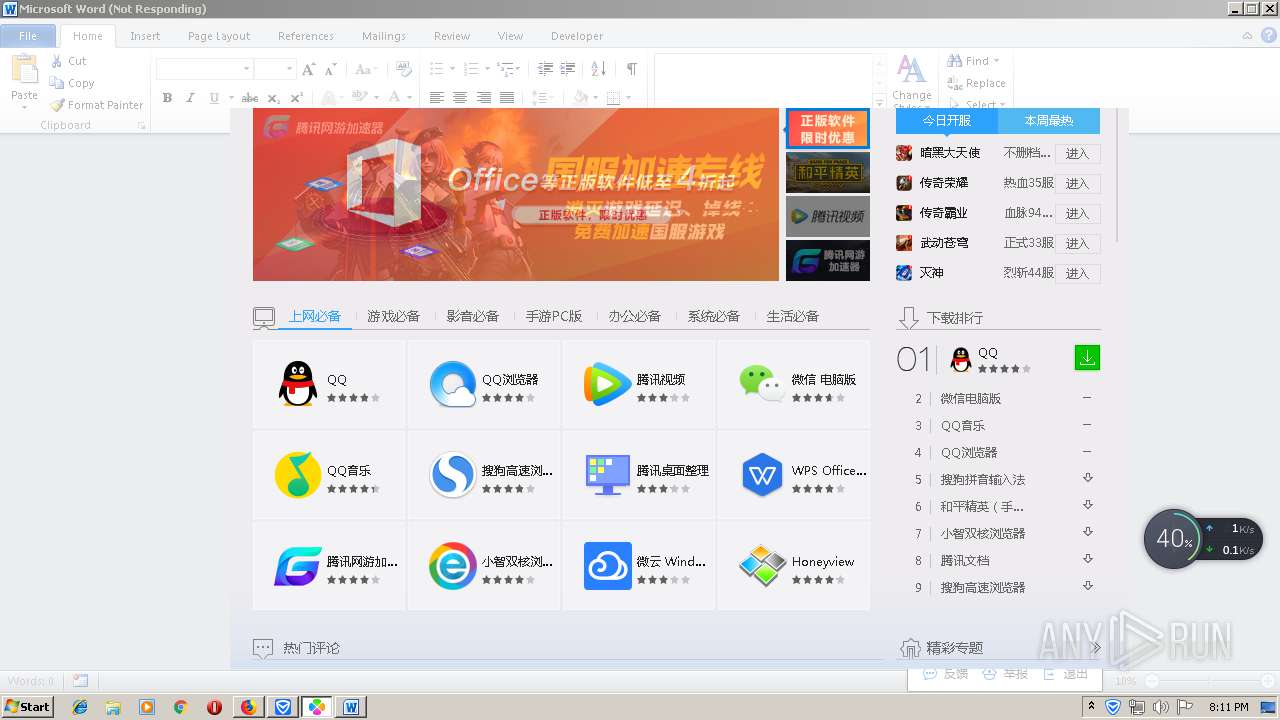Toggle Superscript formatting

tap(296, 98)
